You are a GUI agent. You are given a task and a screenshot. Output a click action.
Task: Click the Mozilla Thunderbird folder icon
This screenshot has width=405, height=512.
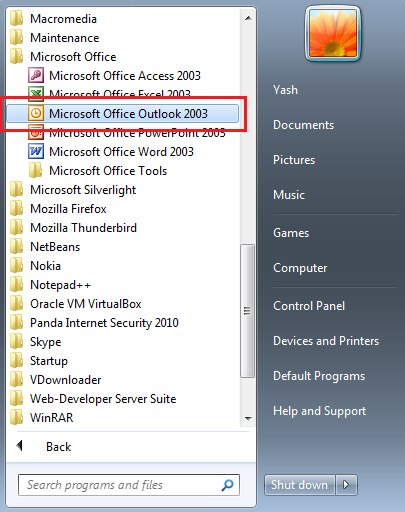[17, 228]
